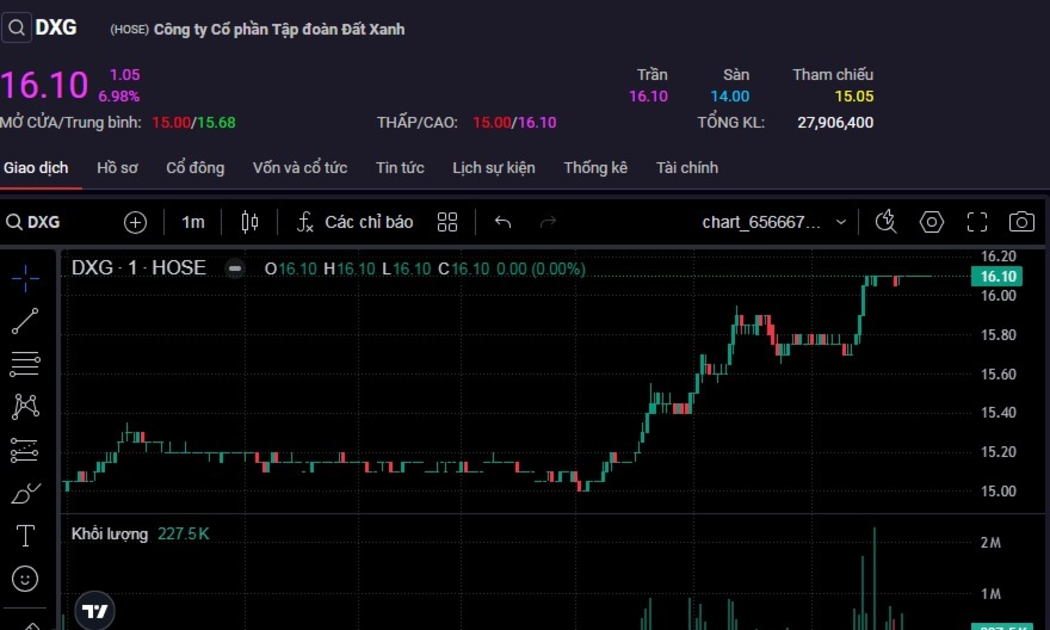Image resolution: width=1050 pixels, height=630 pixels.
Task: Open the Fibonacci retracement tool
Action: [25, 365]
